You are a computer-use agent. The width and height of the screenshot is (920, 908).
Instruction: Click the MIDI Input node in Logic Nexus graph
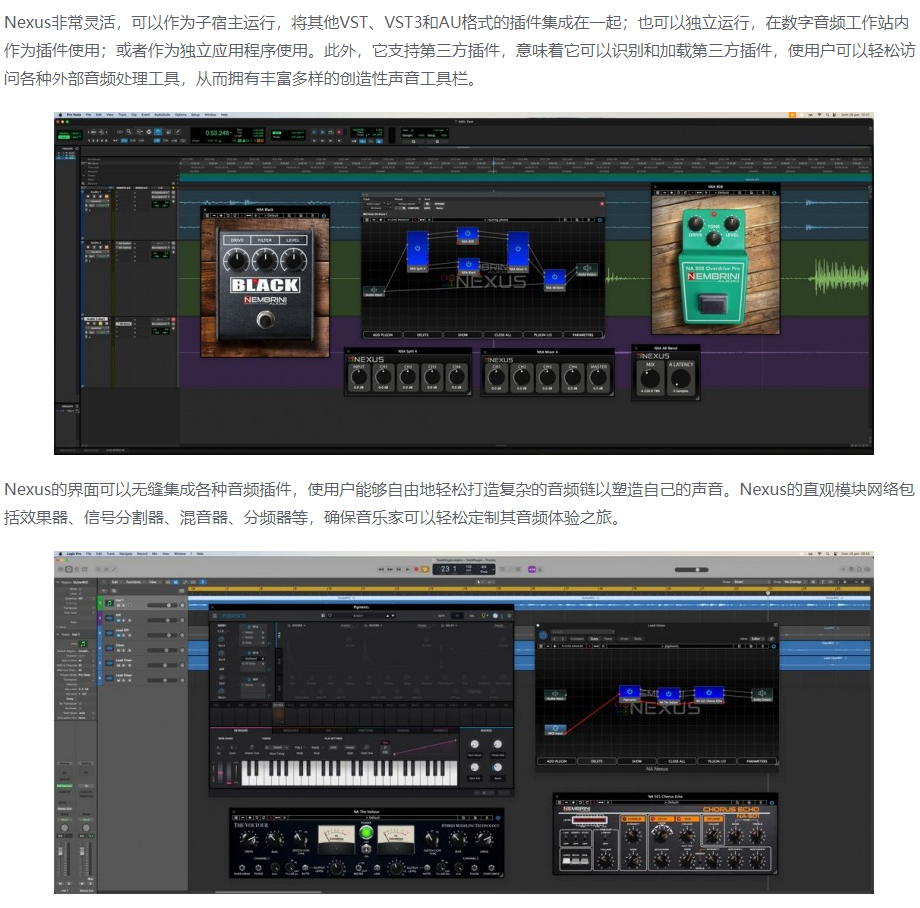555,729
